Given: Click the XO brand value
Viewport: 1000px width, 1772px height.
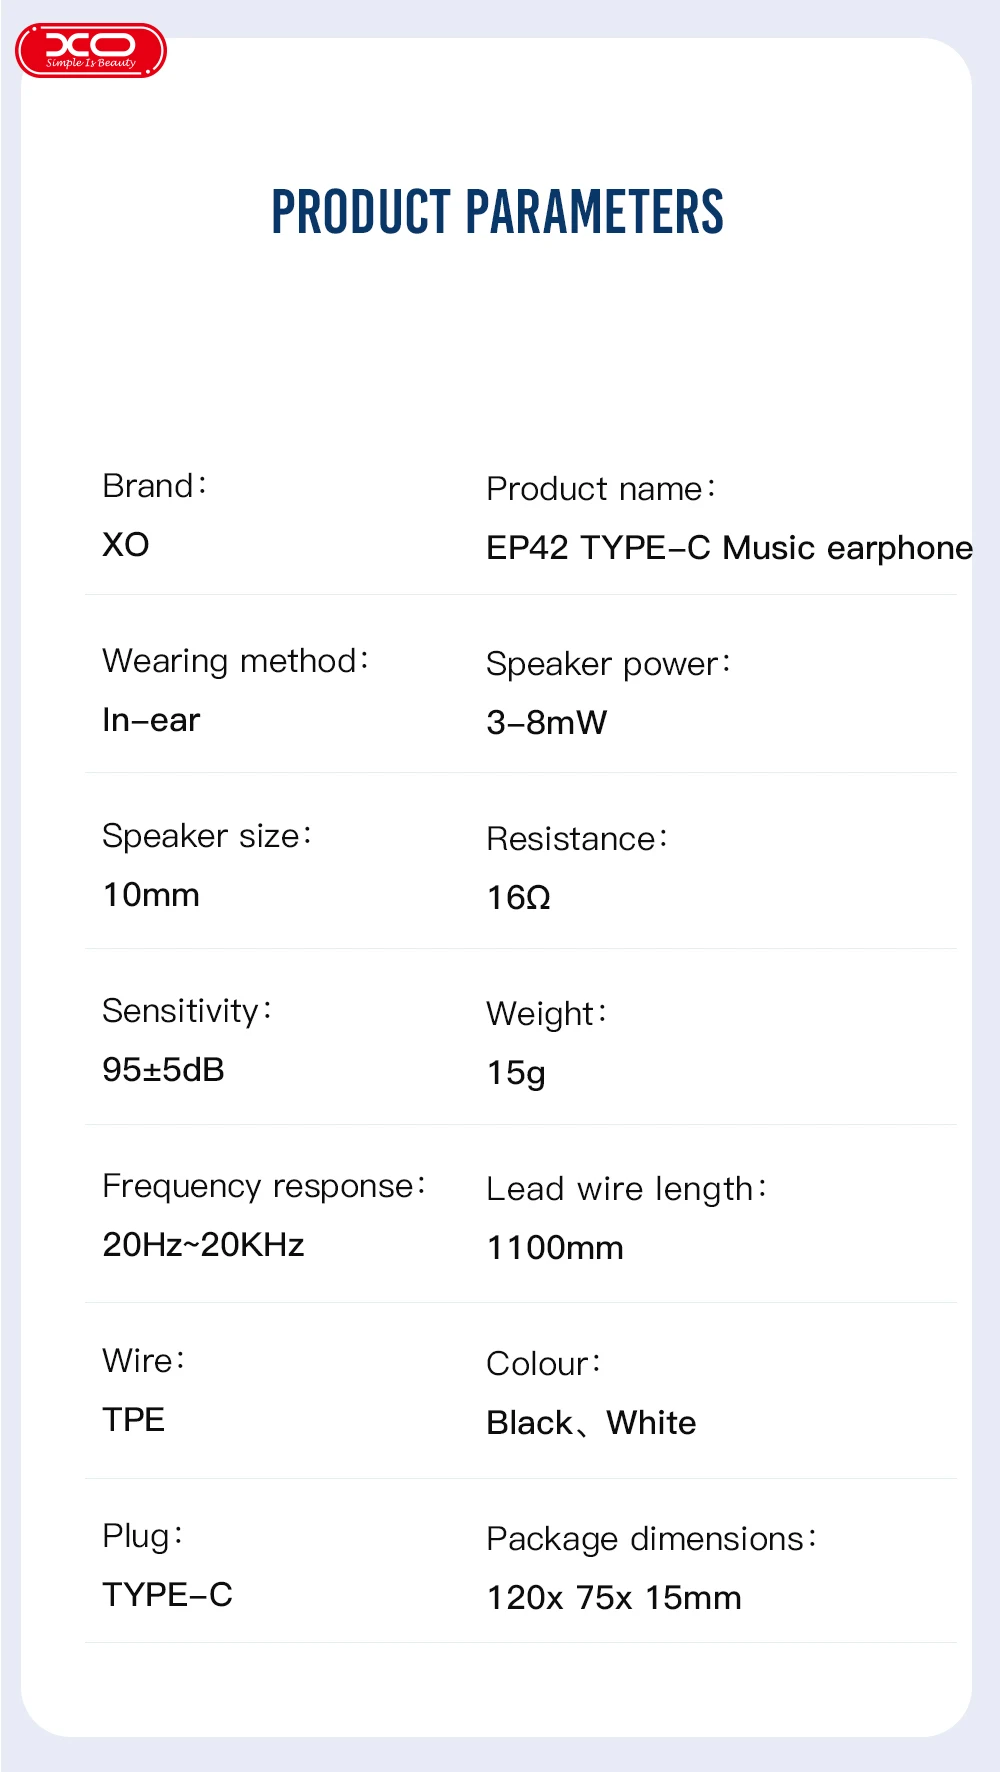Looking at the screenshot, I should [126, 545].
